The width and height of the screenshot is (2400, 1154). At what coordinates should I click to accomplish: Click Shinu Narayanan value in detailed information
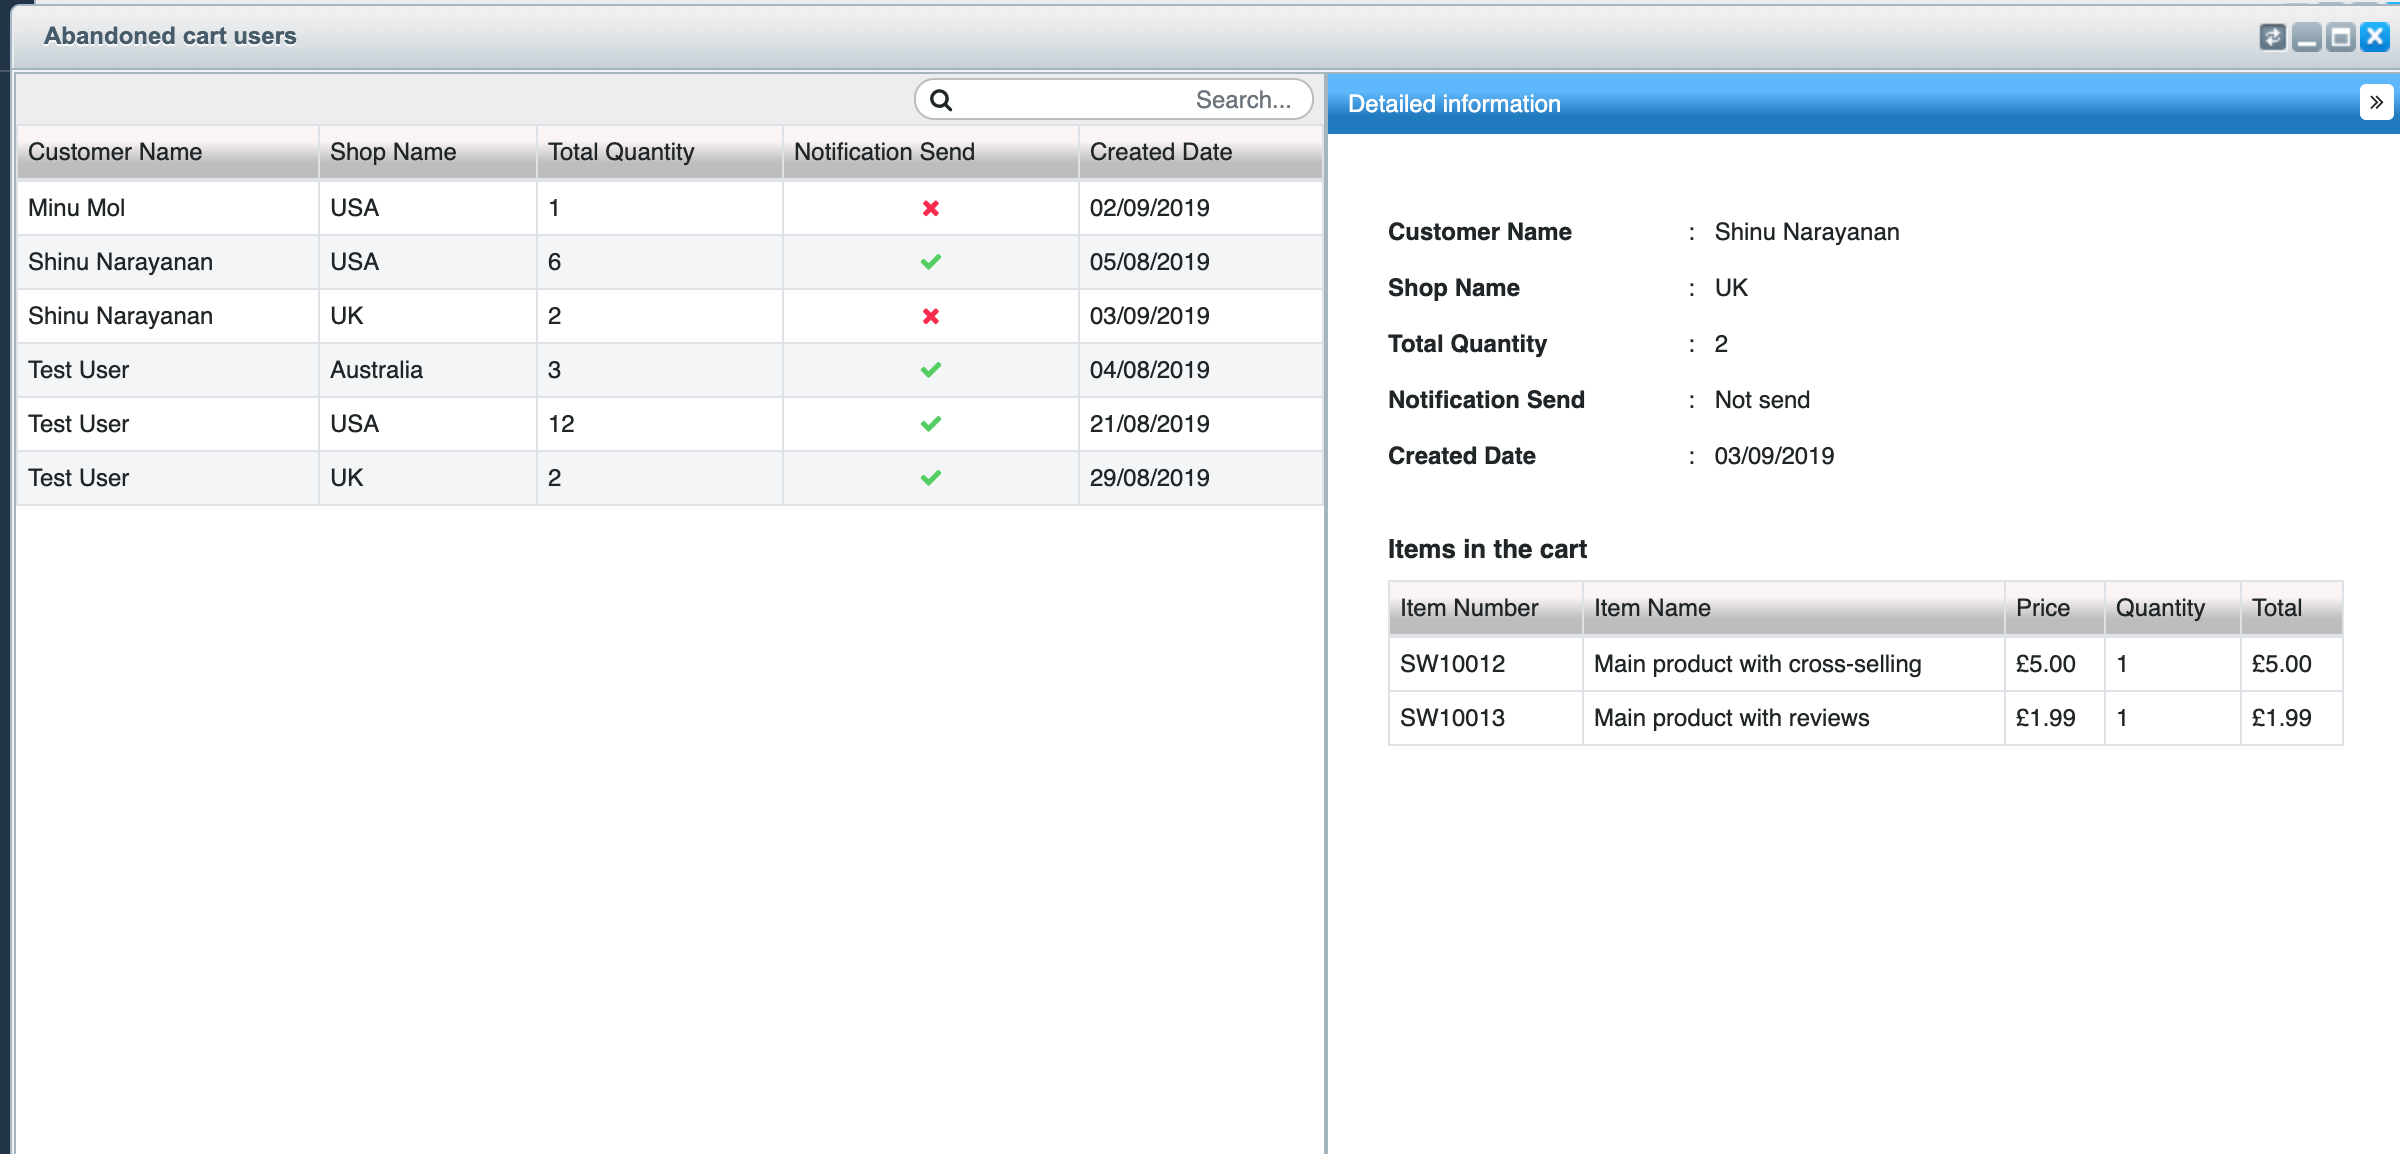1807,232
